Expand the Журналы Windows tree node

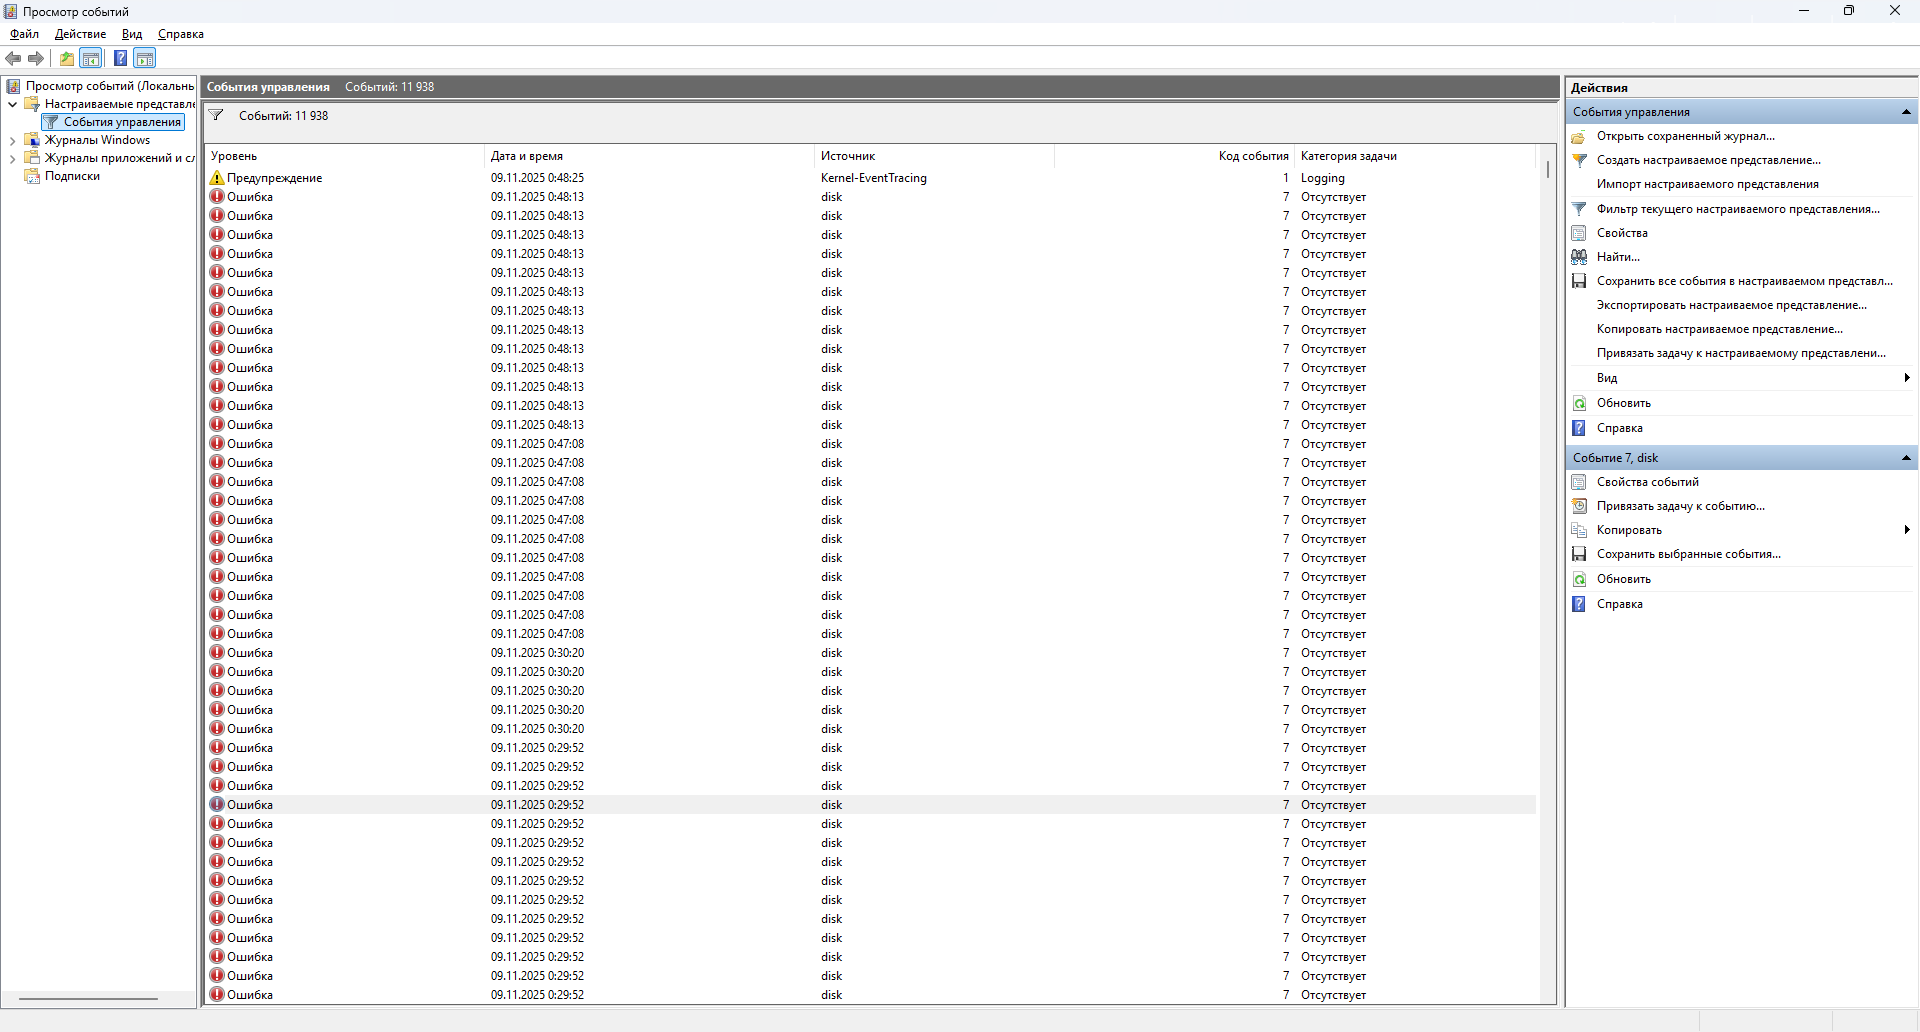coord(12,141)
